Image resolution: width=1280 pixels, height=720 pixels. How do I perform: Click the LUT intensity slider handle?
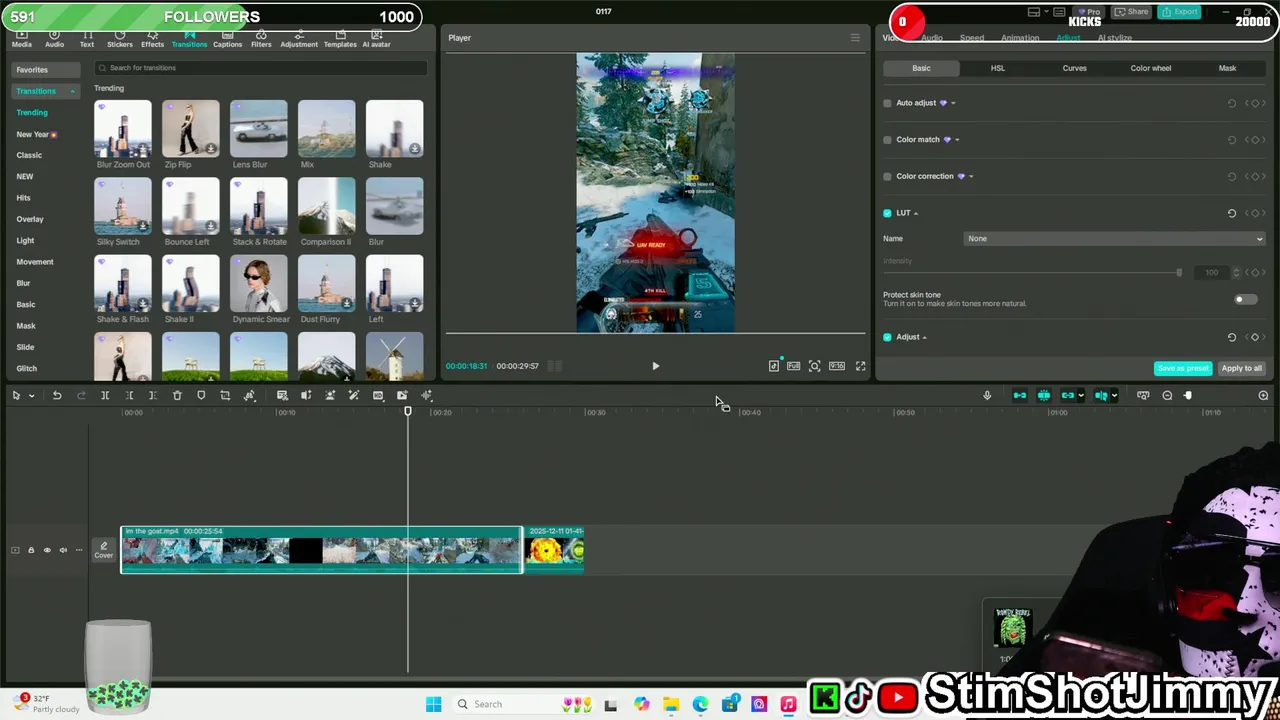click(1179, 273)
